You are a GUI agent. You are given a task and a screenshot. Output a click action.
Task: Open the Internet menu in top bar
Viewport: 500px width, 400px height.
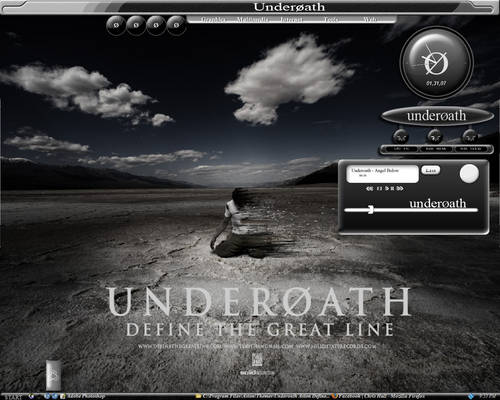point(291,19)
